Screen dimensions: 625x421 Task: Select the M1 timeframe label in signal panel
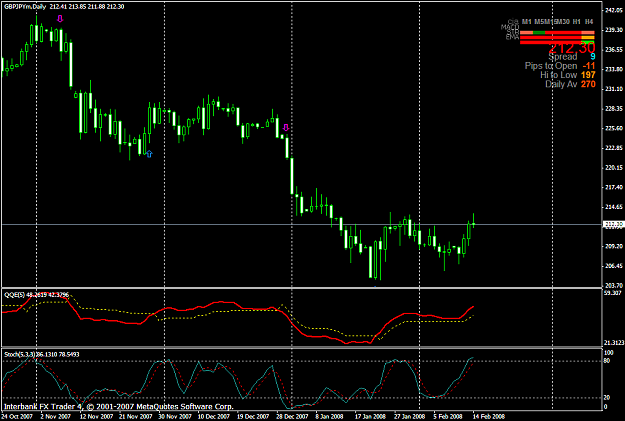click(527, 22)
